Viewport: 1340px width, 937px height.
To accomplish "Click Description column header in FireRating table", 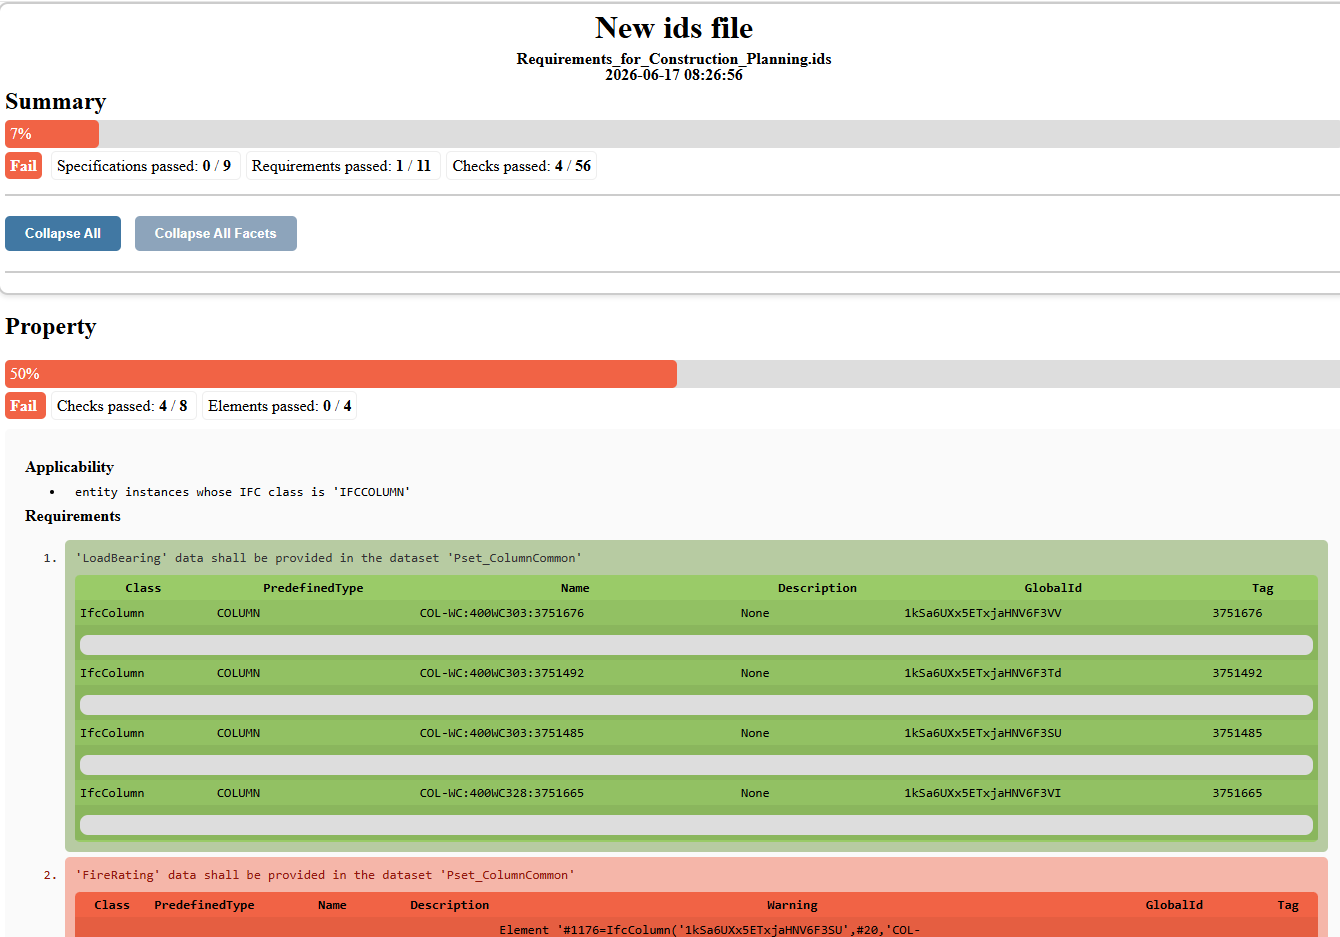I will (449, 905).
